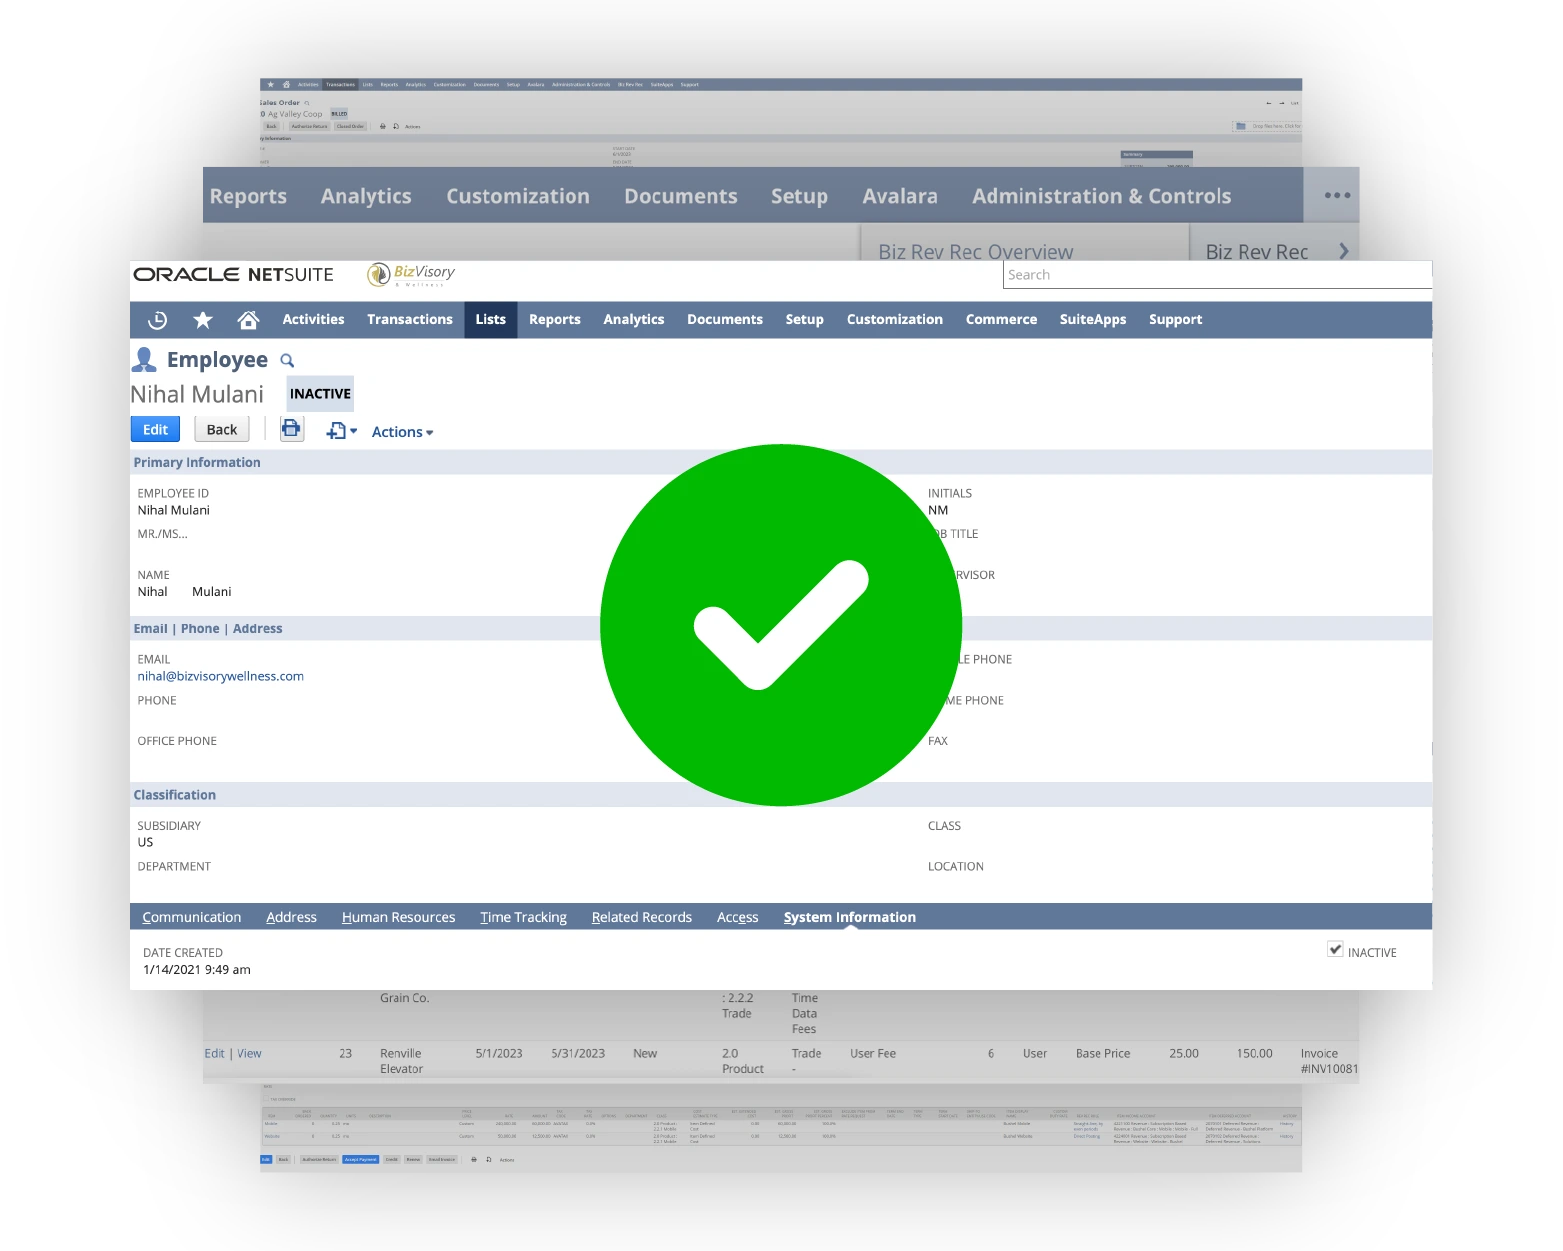Go to the Home icon
Screen dimensions: 1563x1251
click(248, 320)
